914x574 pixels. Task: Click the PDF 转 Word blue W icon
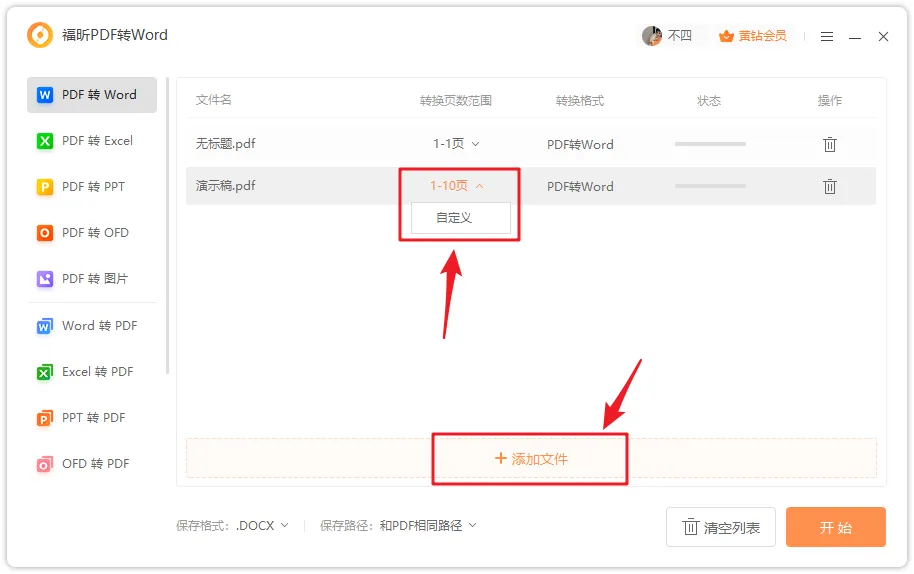pyautogui.click(x=45, y=95)
